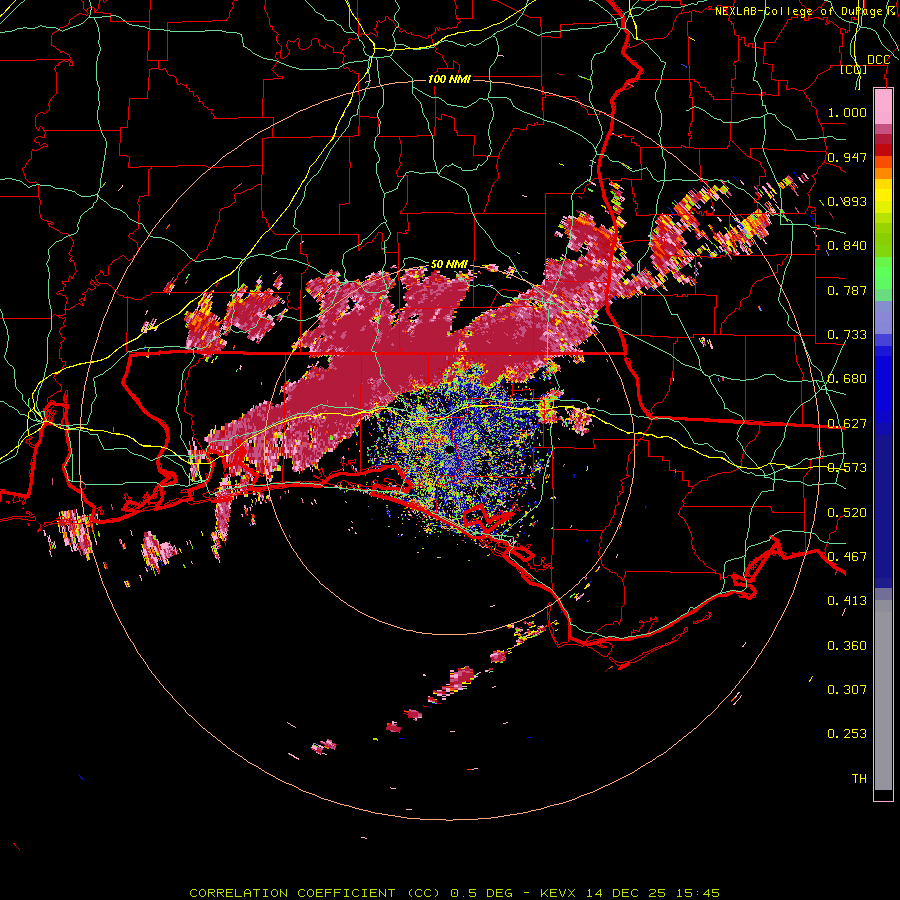
Task: Click the radar site center dot in the blue clutter
Action: tap(449, 449)
